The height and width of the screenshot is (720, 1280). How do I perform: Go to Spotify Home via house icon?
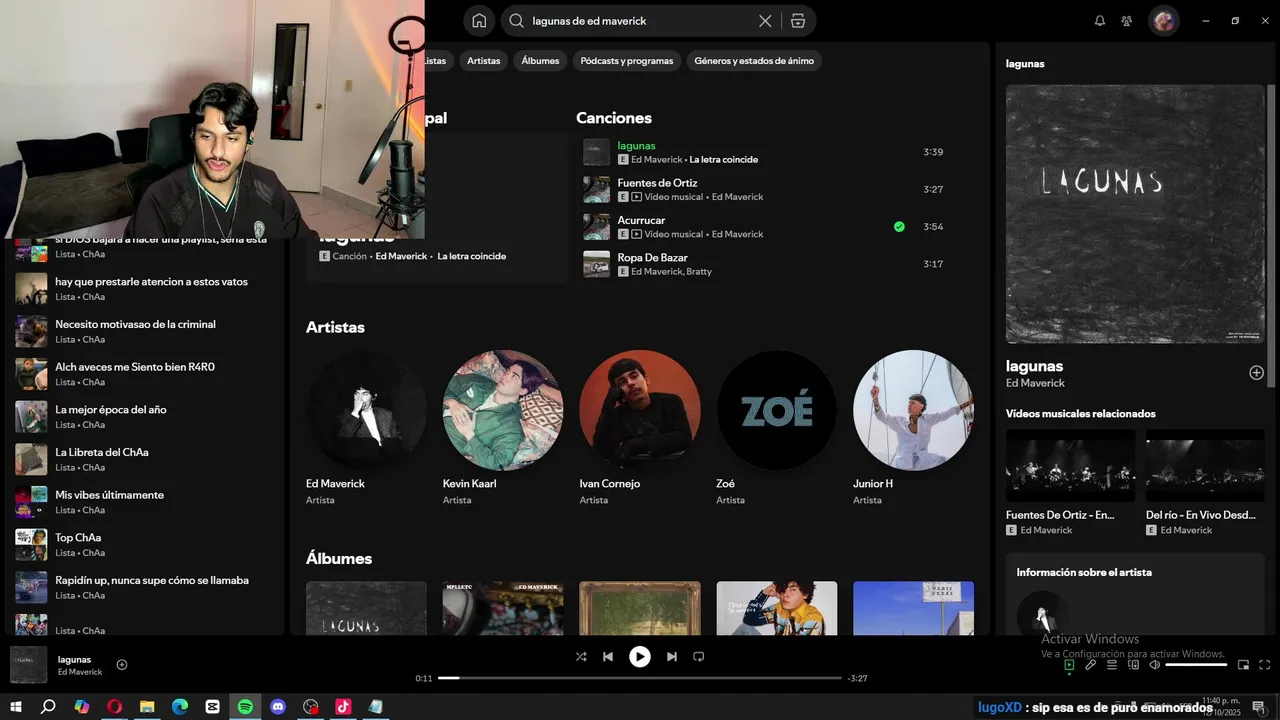coord(479,21)
